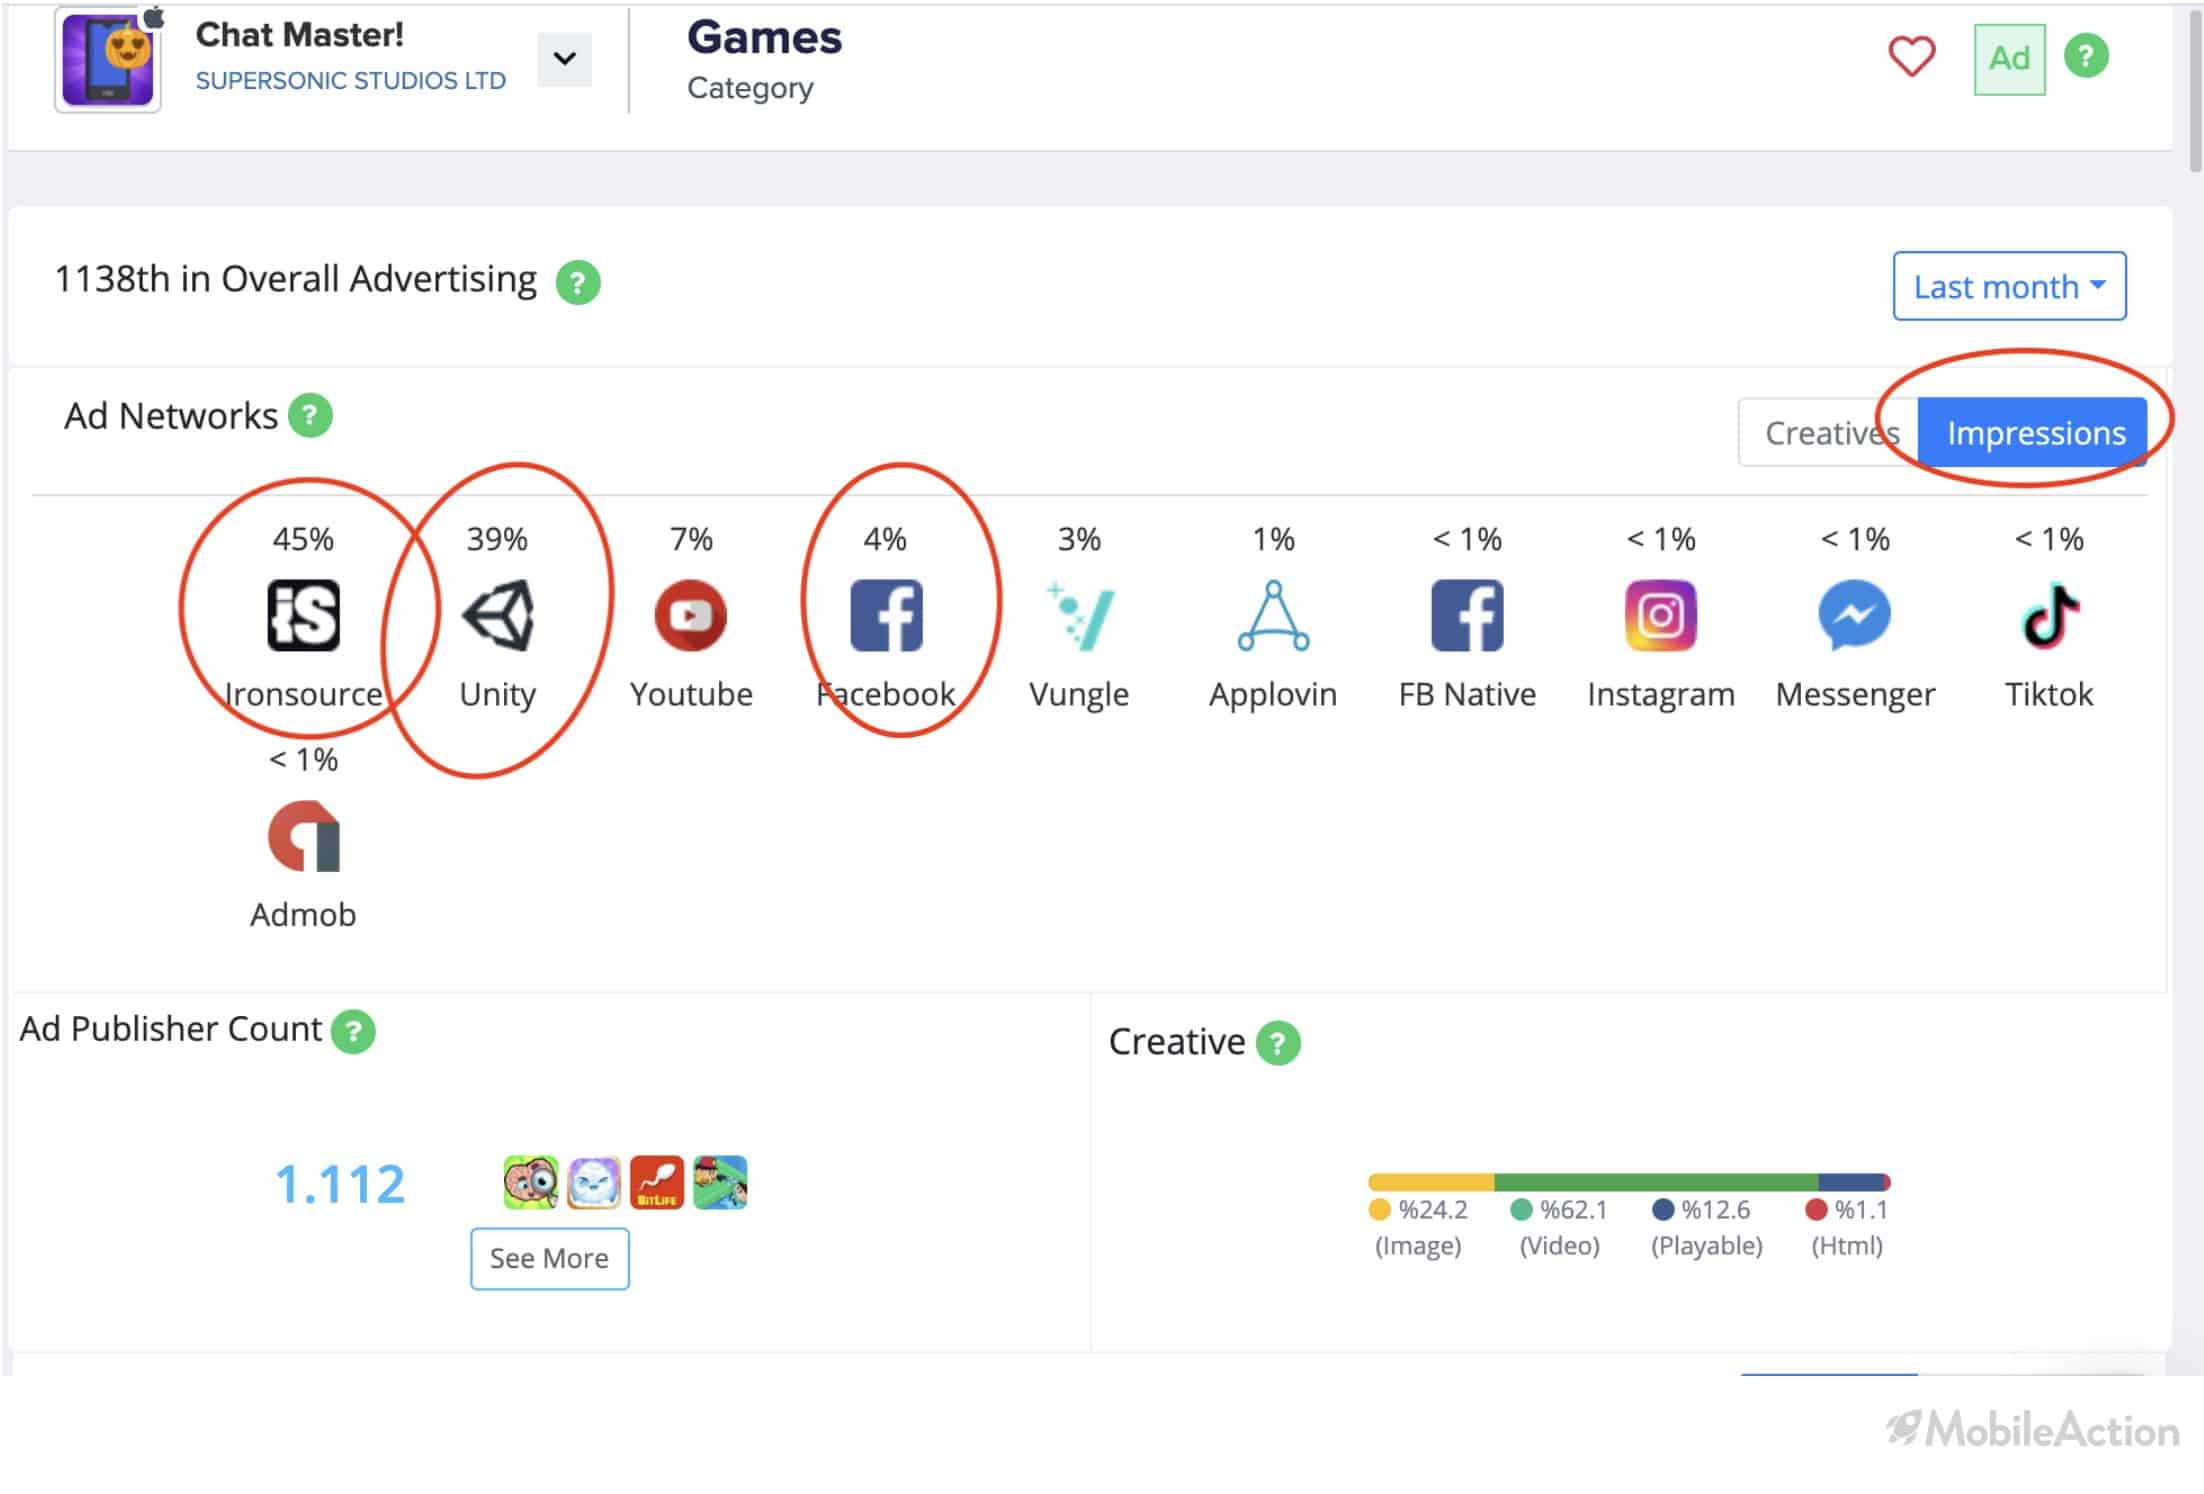Click blue Playable segment of creative bar
Screen dimensions: 2204x1494
coord(1851,1182)
